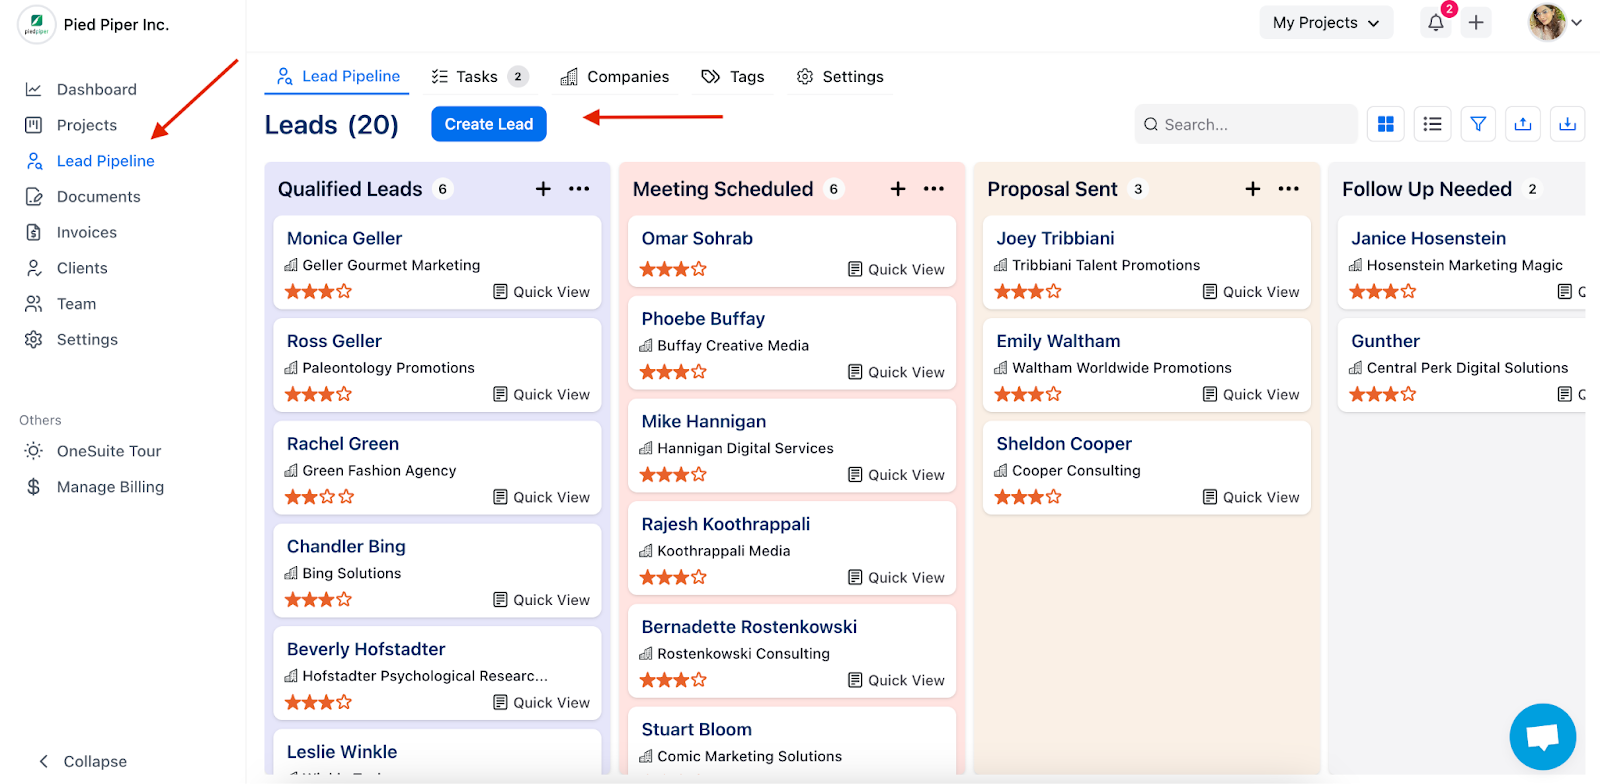
Task: Expand the My Projects dropdown
Action: click(x=1326, y=22)
